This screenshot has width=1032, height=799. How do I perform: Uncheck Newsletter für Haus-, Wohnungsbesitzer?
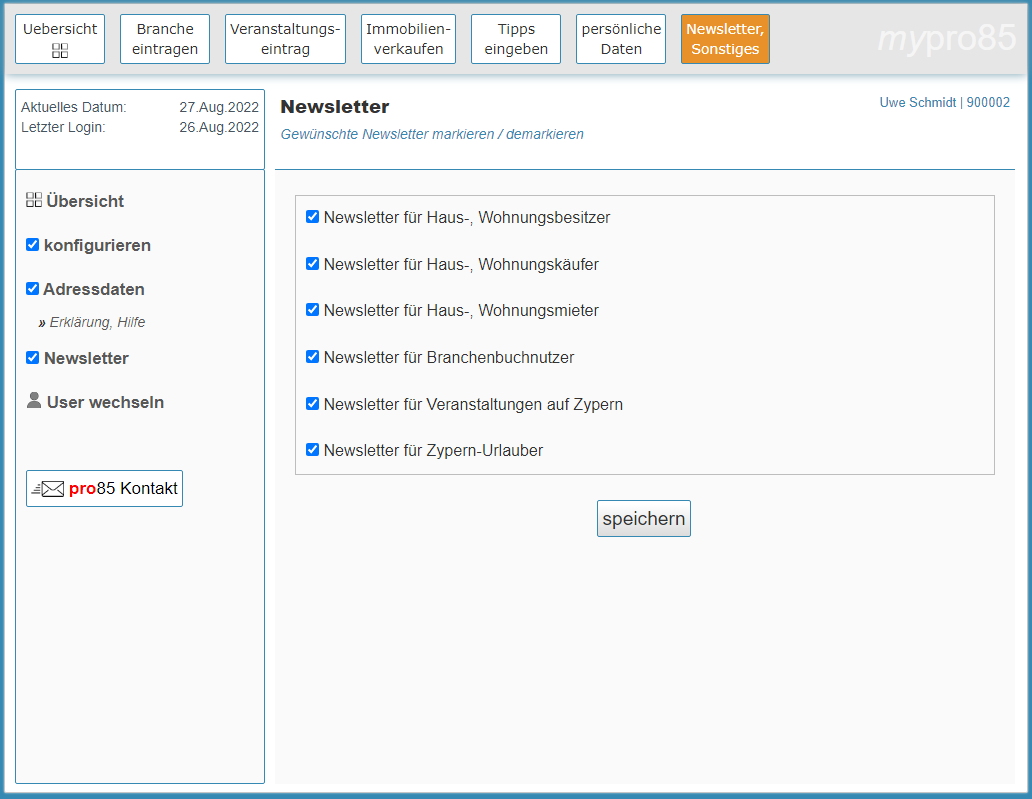[312, 217]
